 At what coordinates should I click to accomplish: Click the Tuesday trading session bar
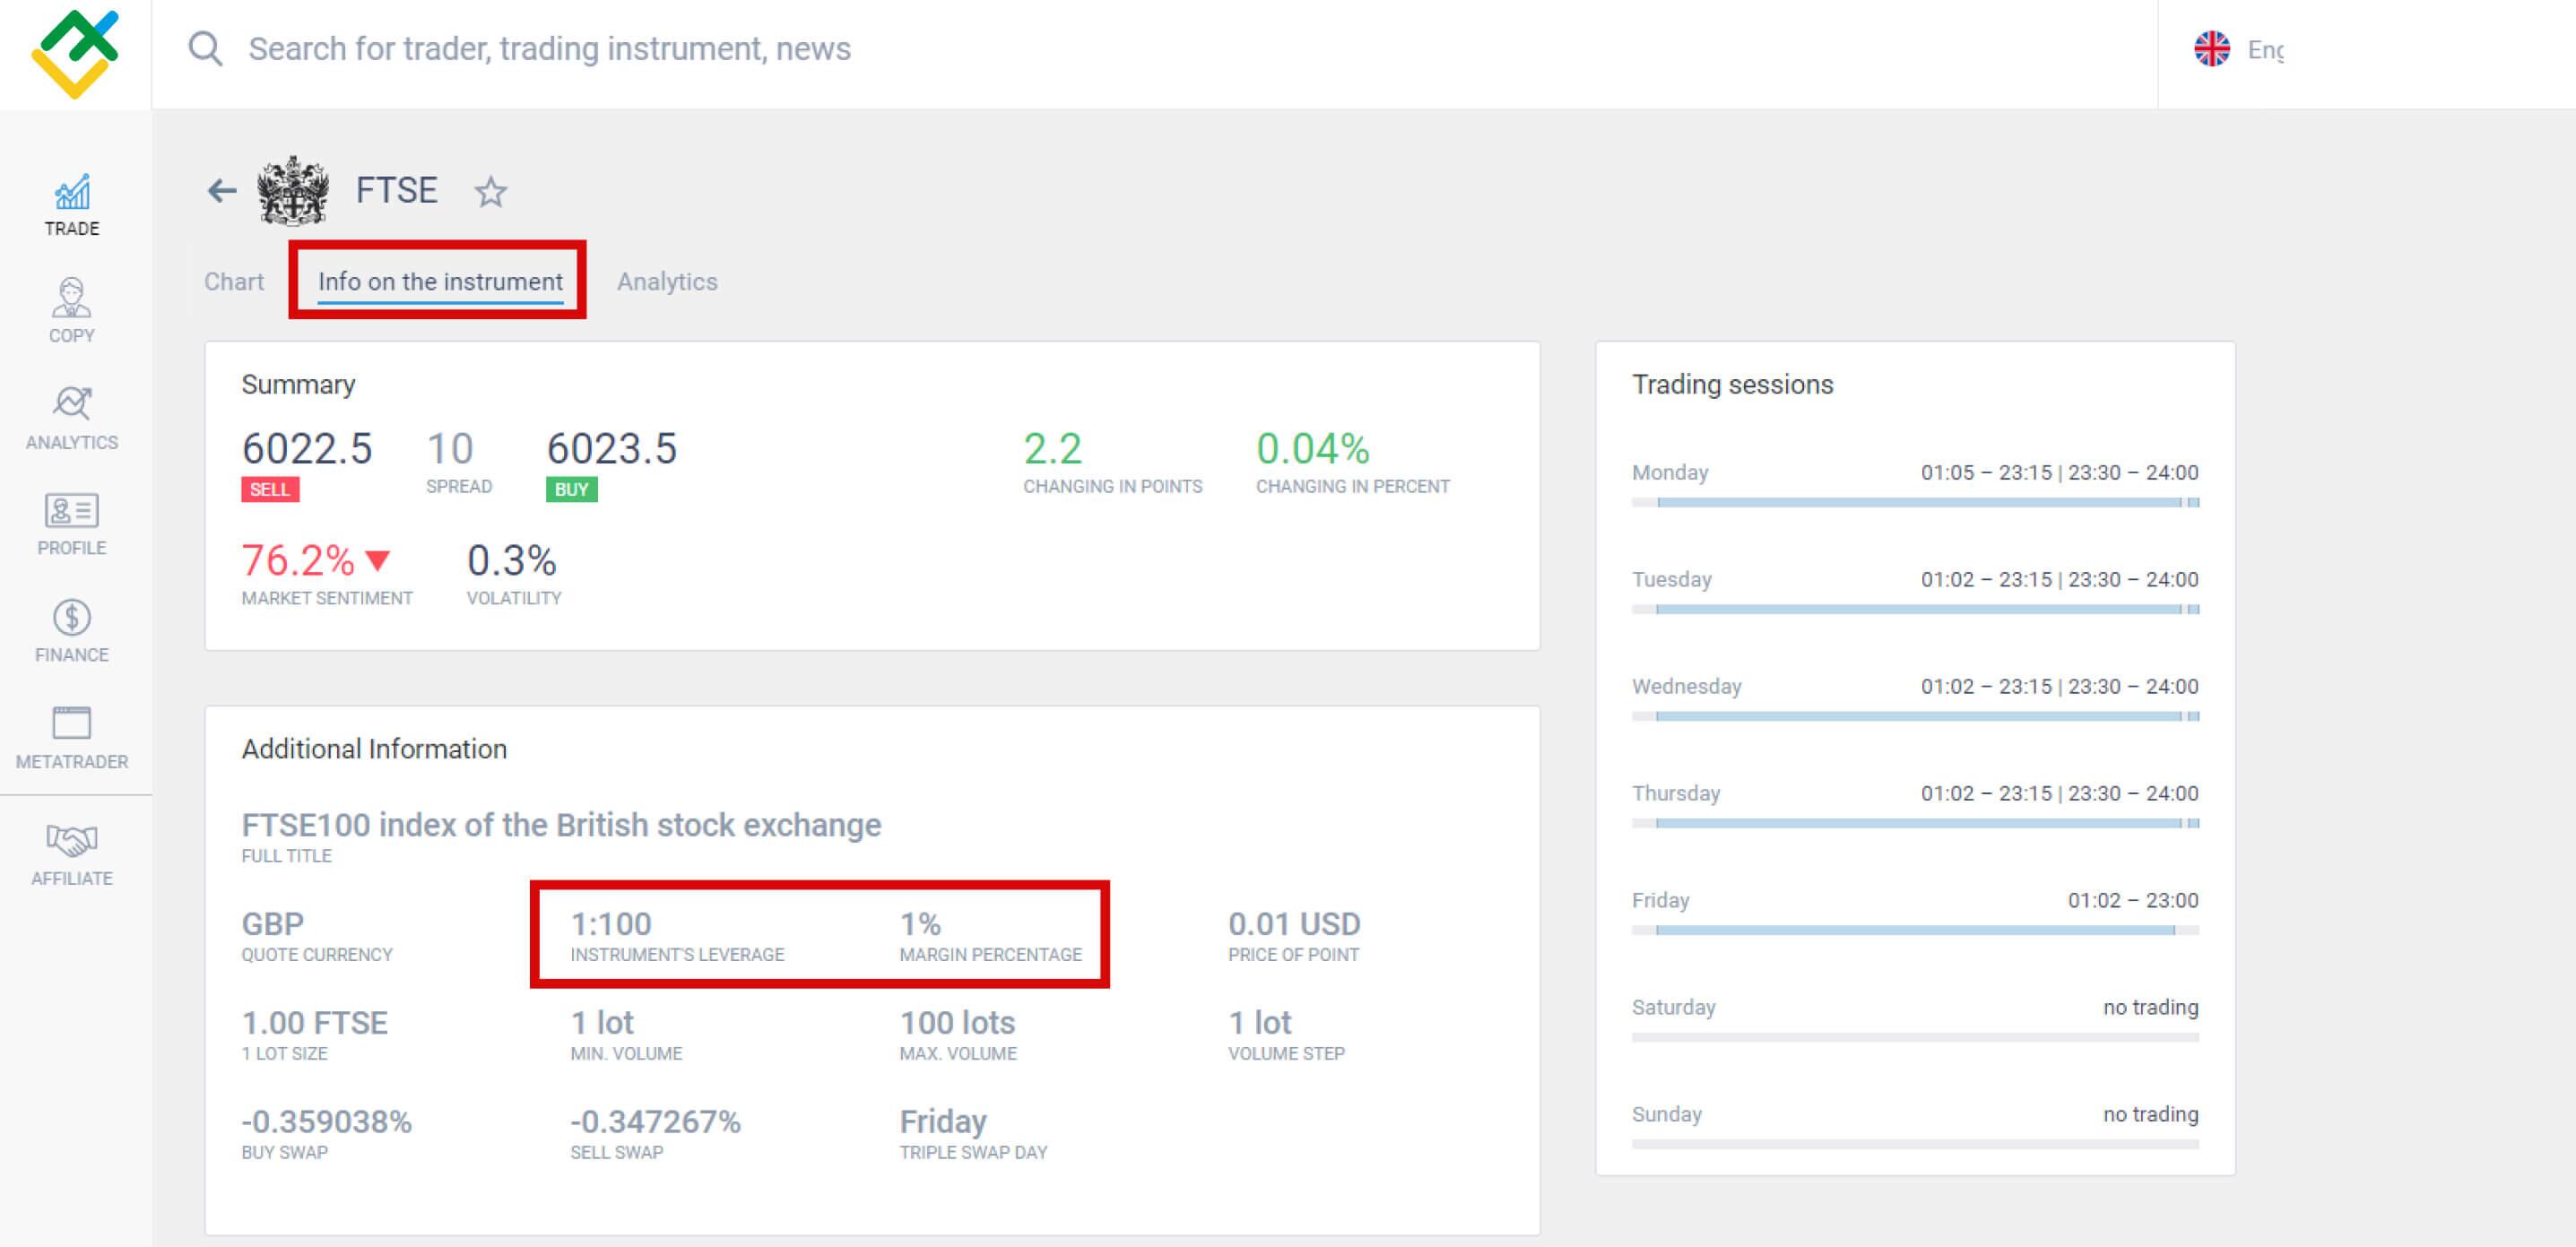1915,609
